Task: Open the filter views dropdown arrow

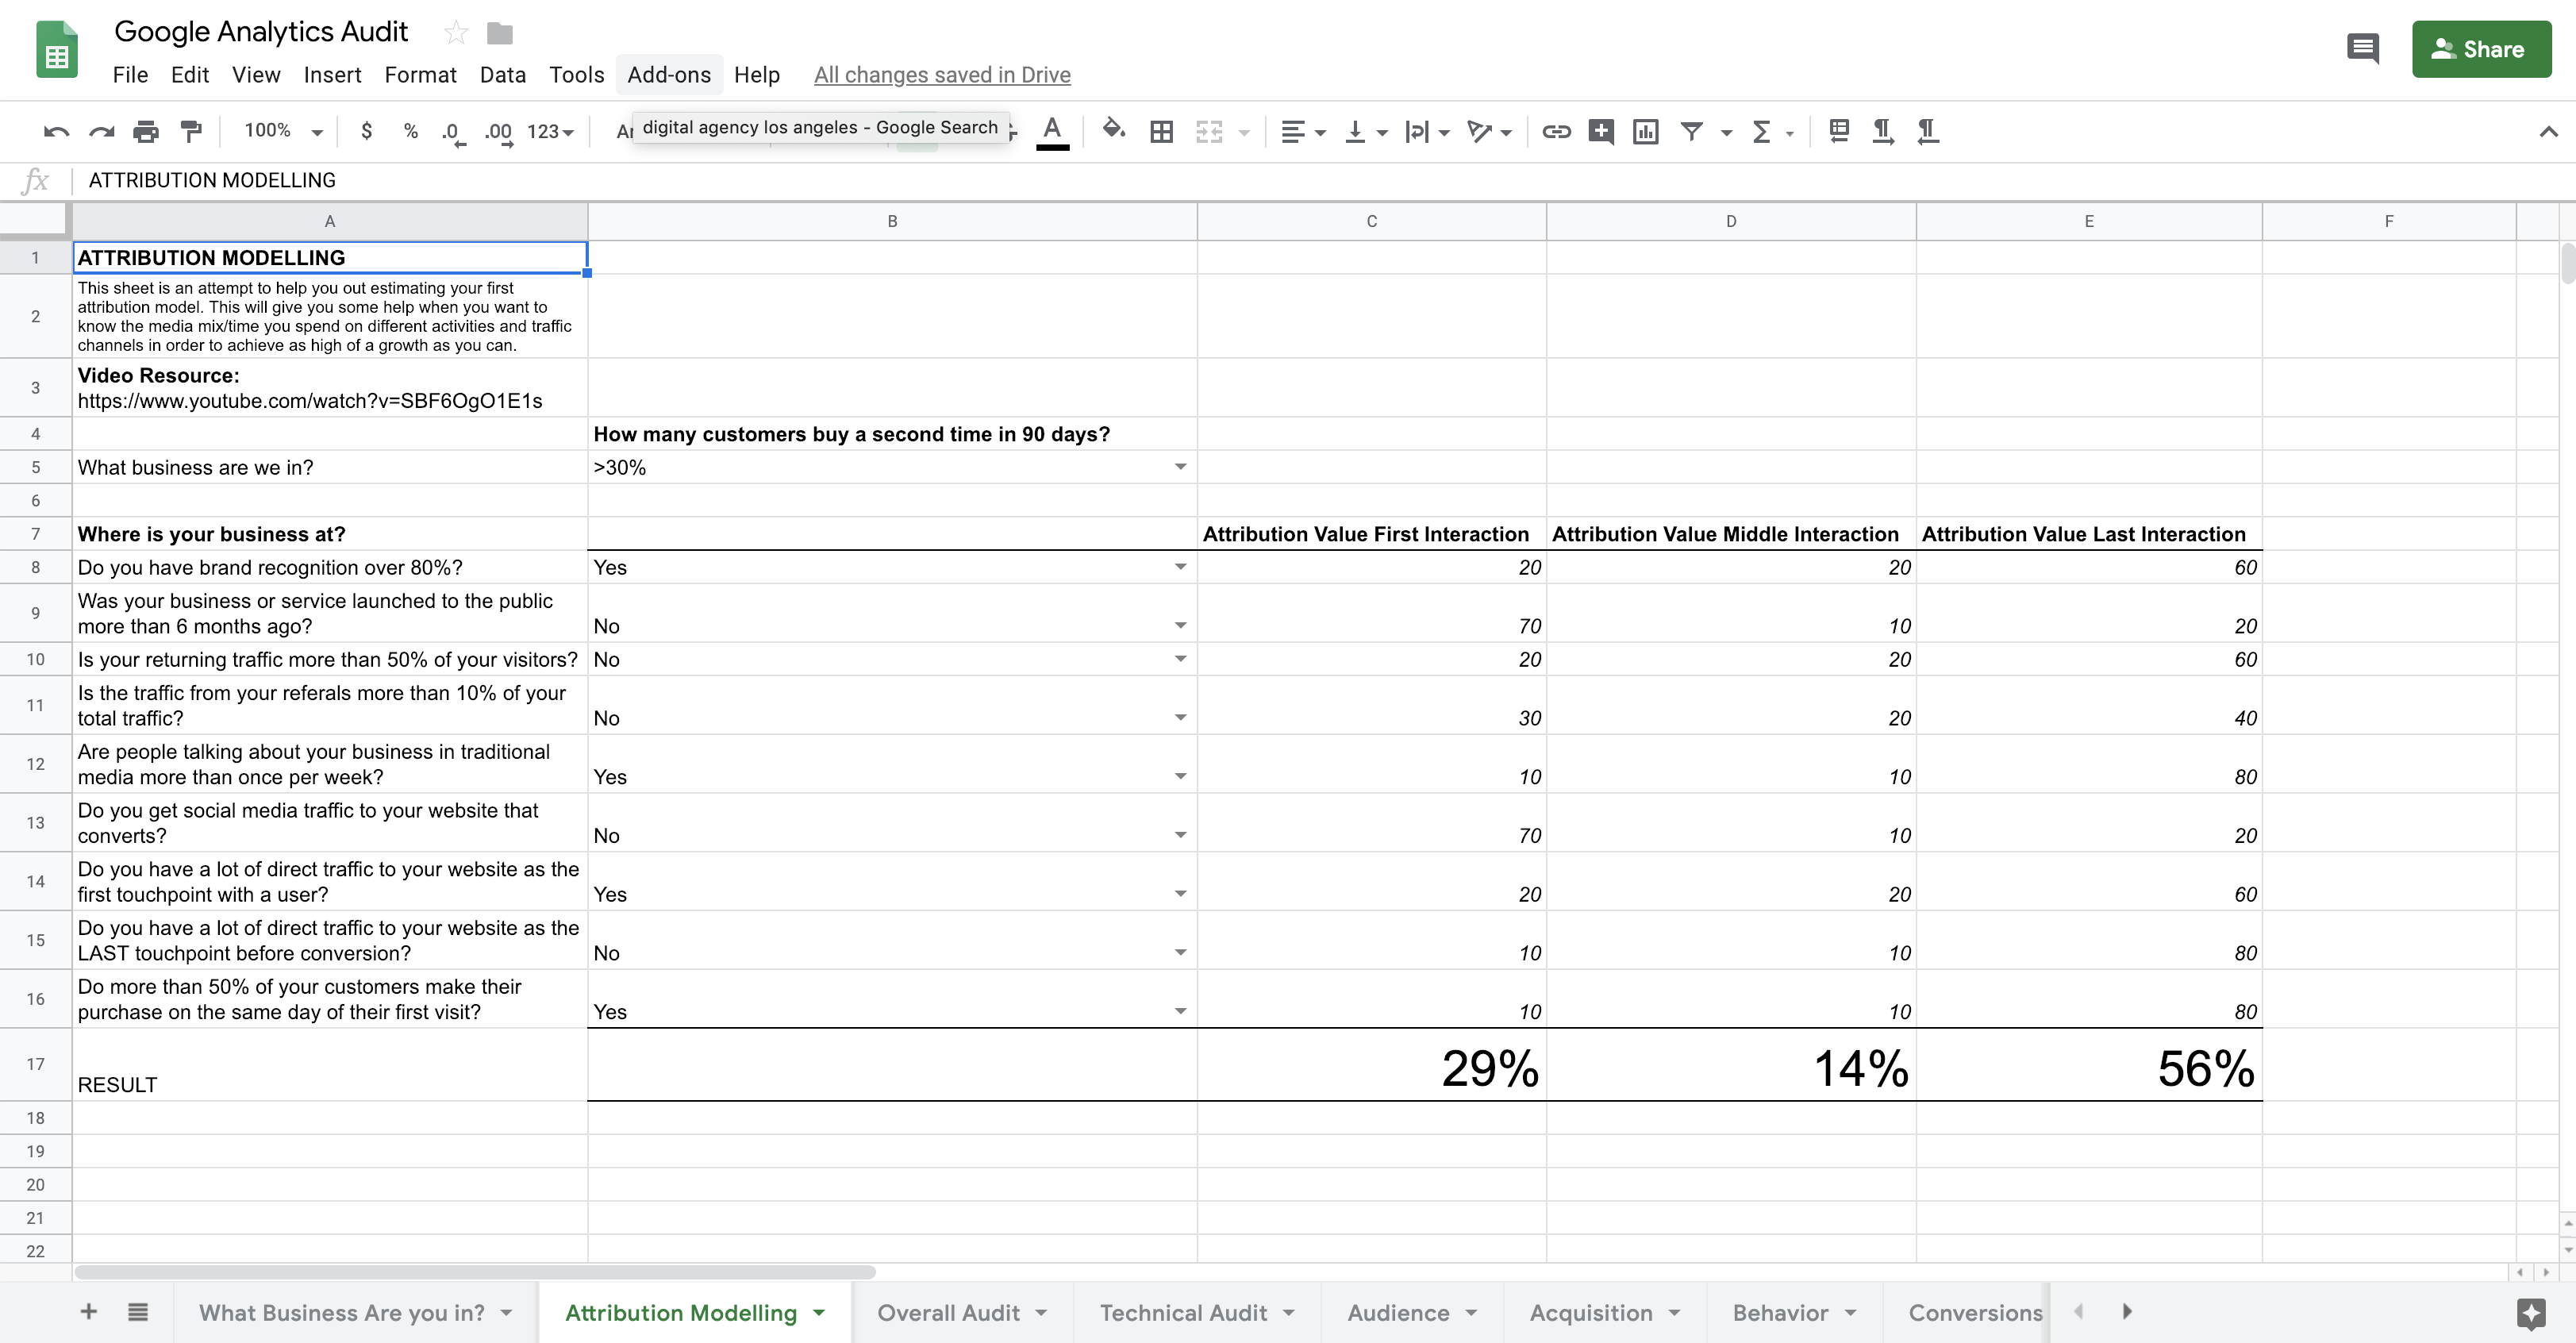Action: pyautogui.click(x=1726, y=132)
